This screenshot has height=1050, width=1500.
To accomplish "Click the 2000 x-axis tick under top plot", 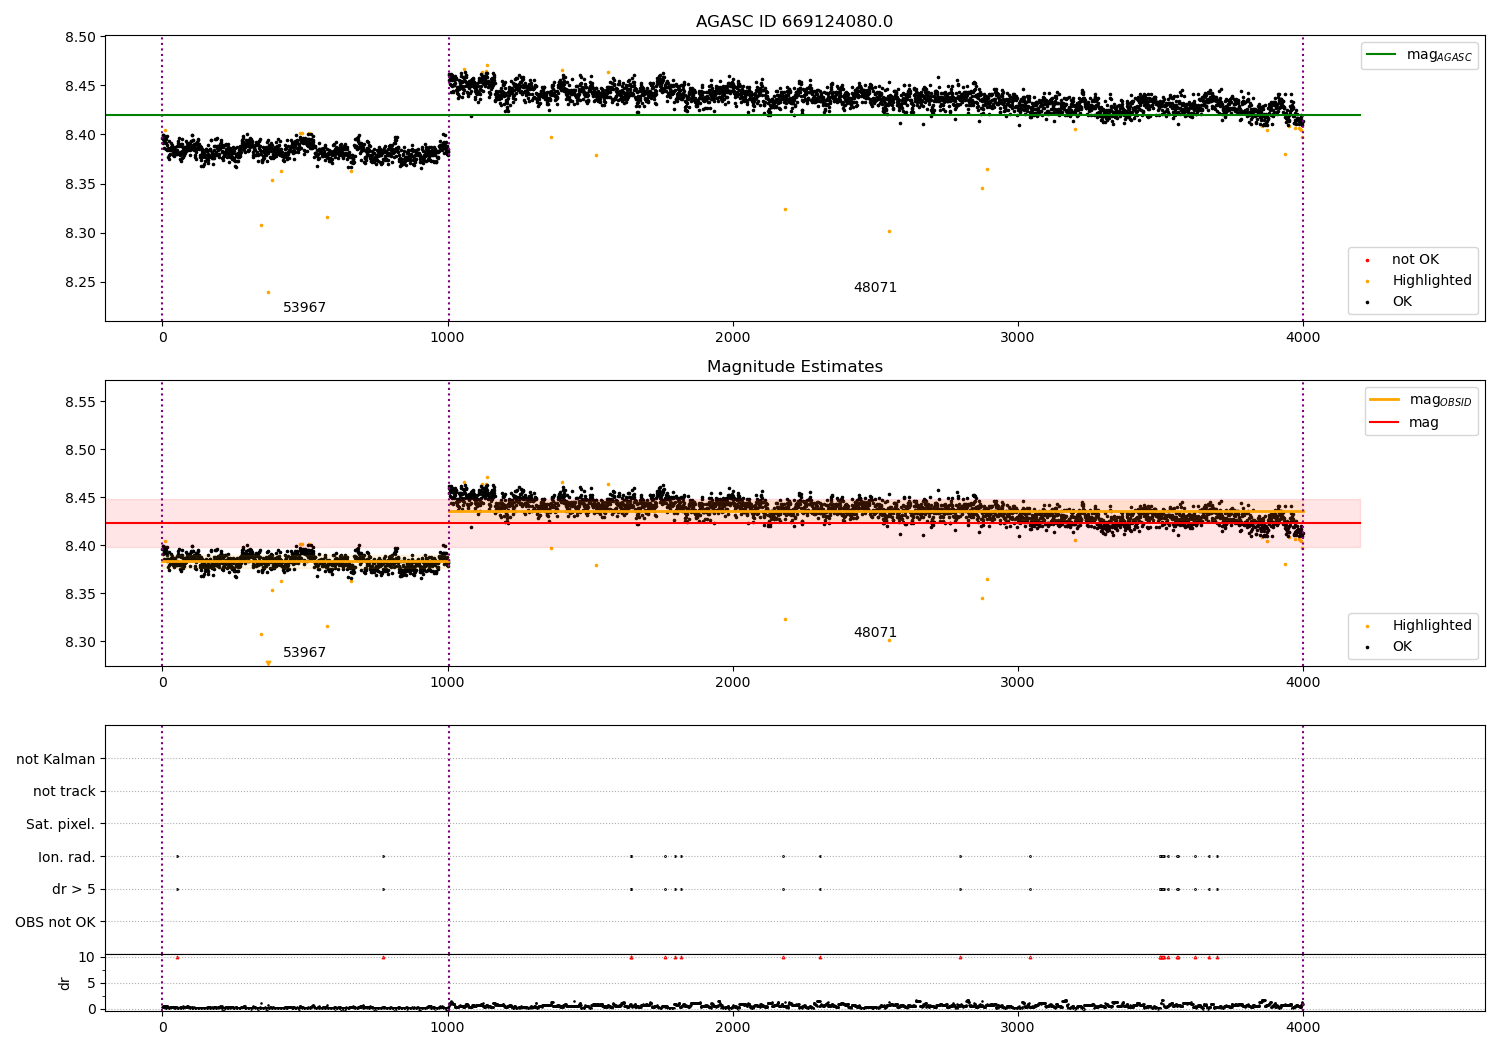I will coord(733,338).
